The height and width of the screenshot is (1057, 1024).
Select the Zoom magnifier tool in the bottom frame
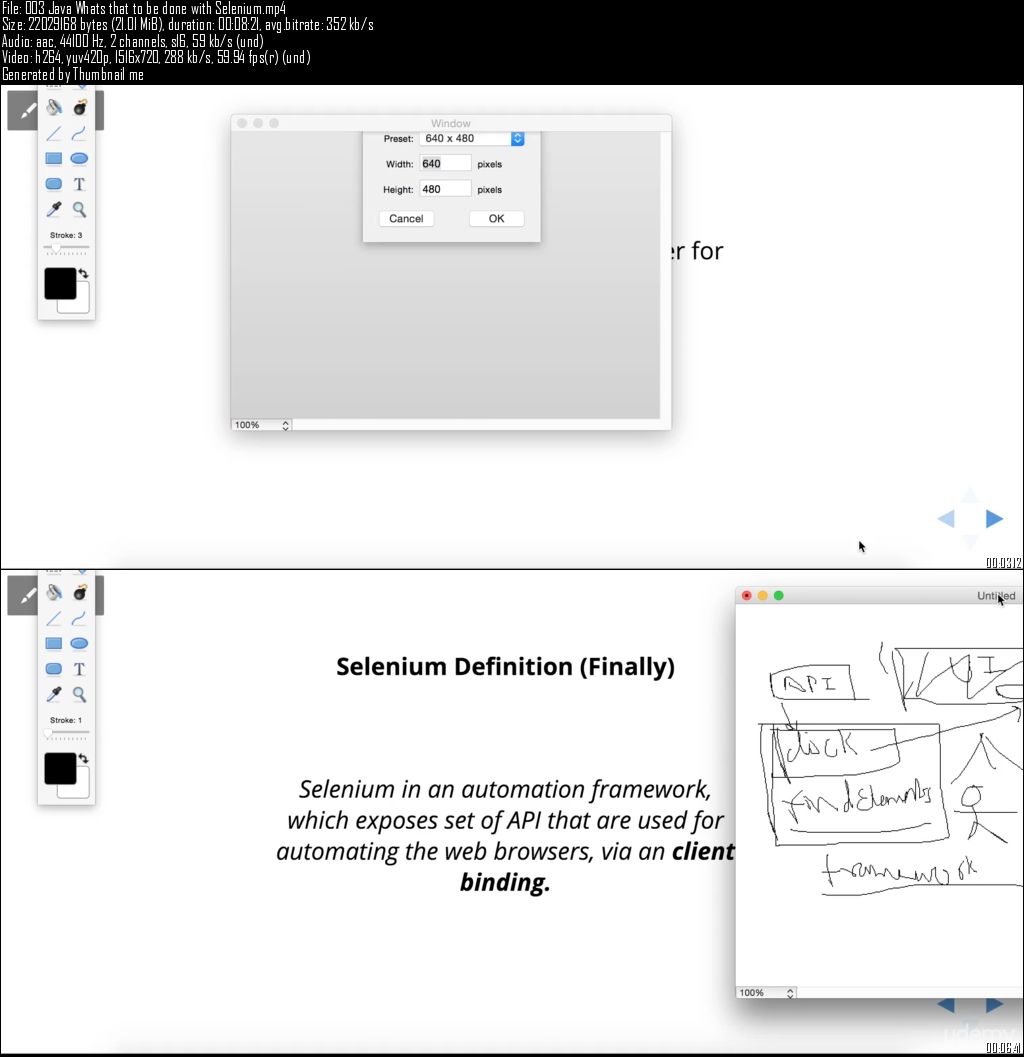point(80,694)
